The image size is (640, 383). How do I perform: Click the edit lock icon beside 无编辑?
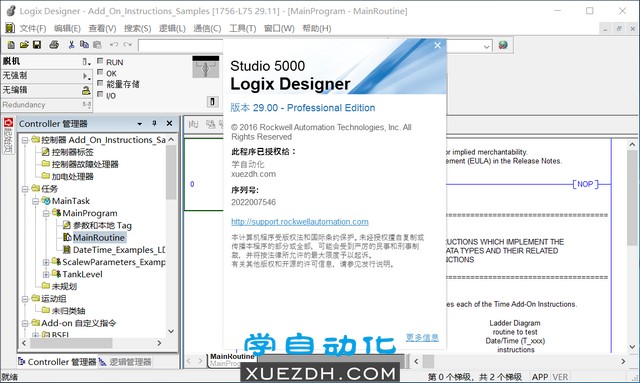pyautogui.click(x=86, y=90)
